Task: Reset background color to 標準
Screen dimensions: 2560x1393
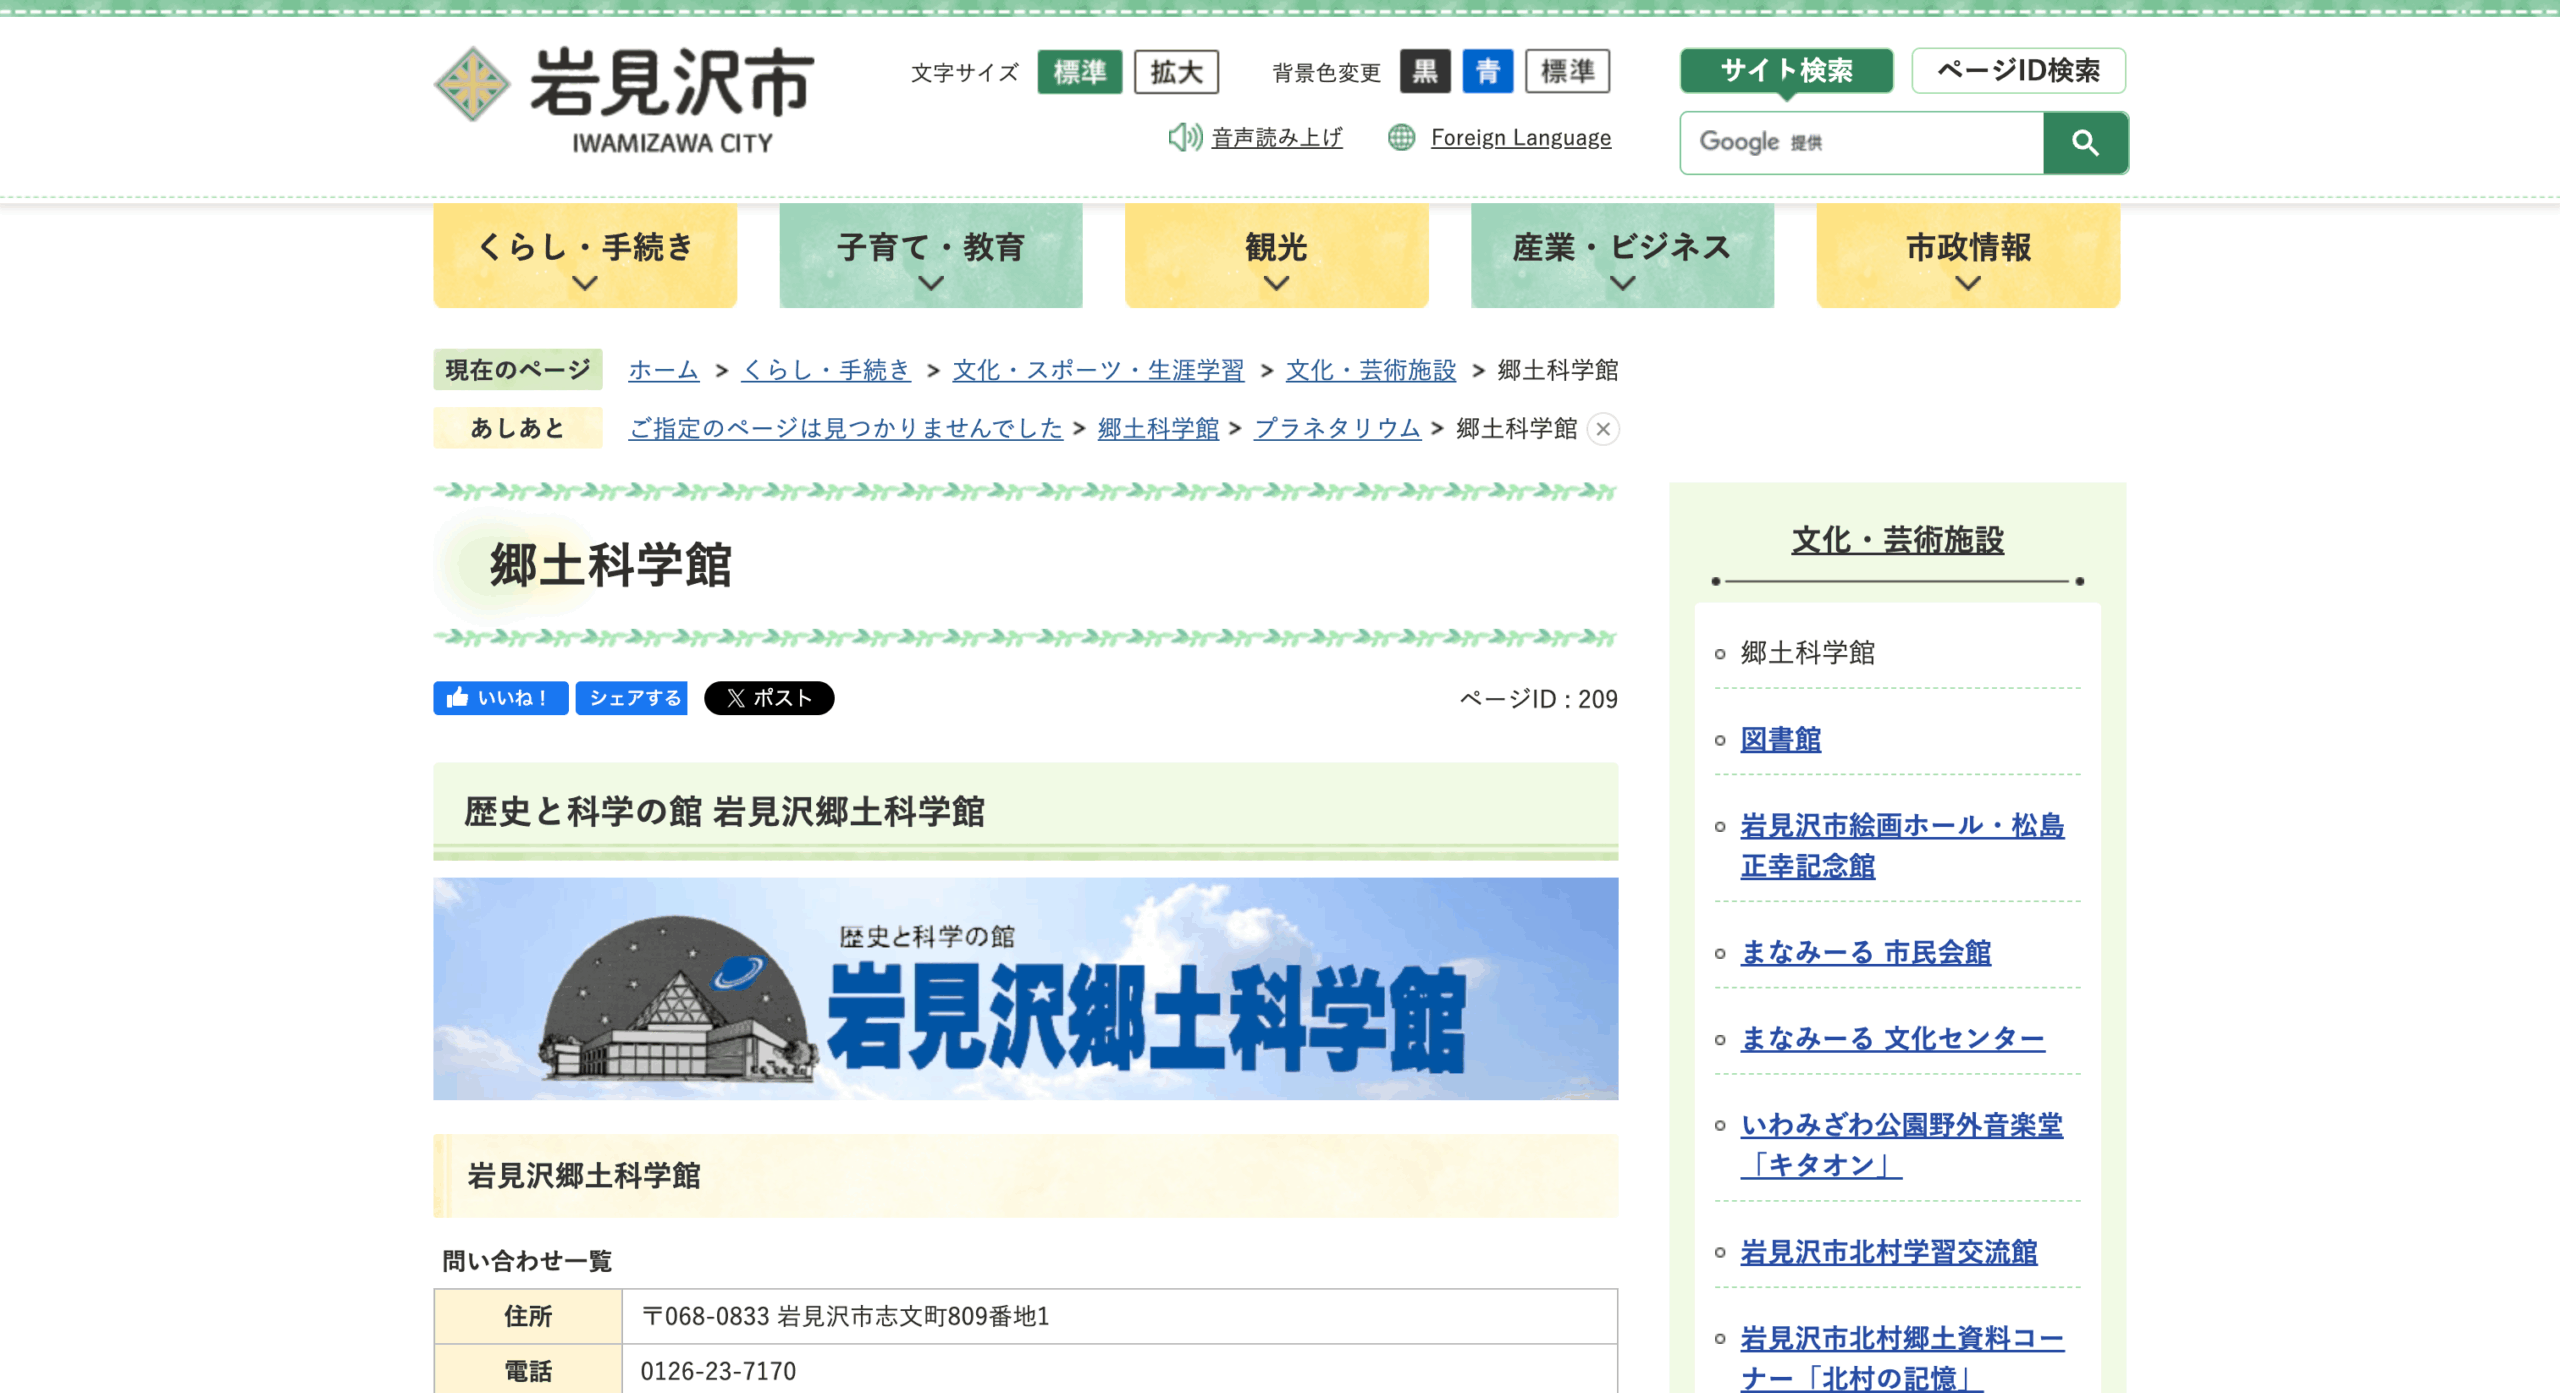Action: click(1568, 71)
